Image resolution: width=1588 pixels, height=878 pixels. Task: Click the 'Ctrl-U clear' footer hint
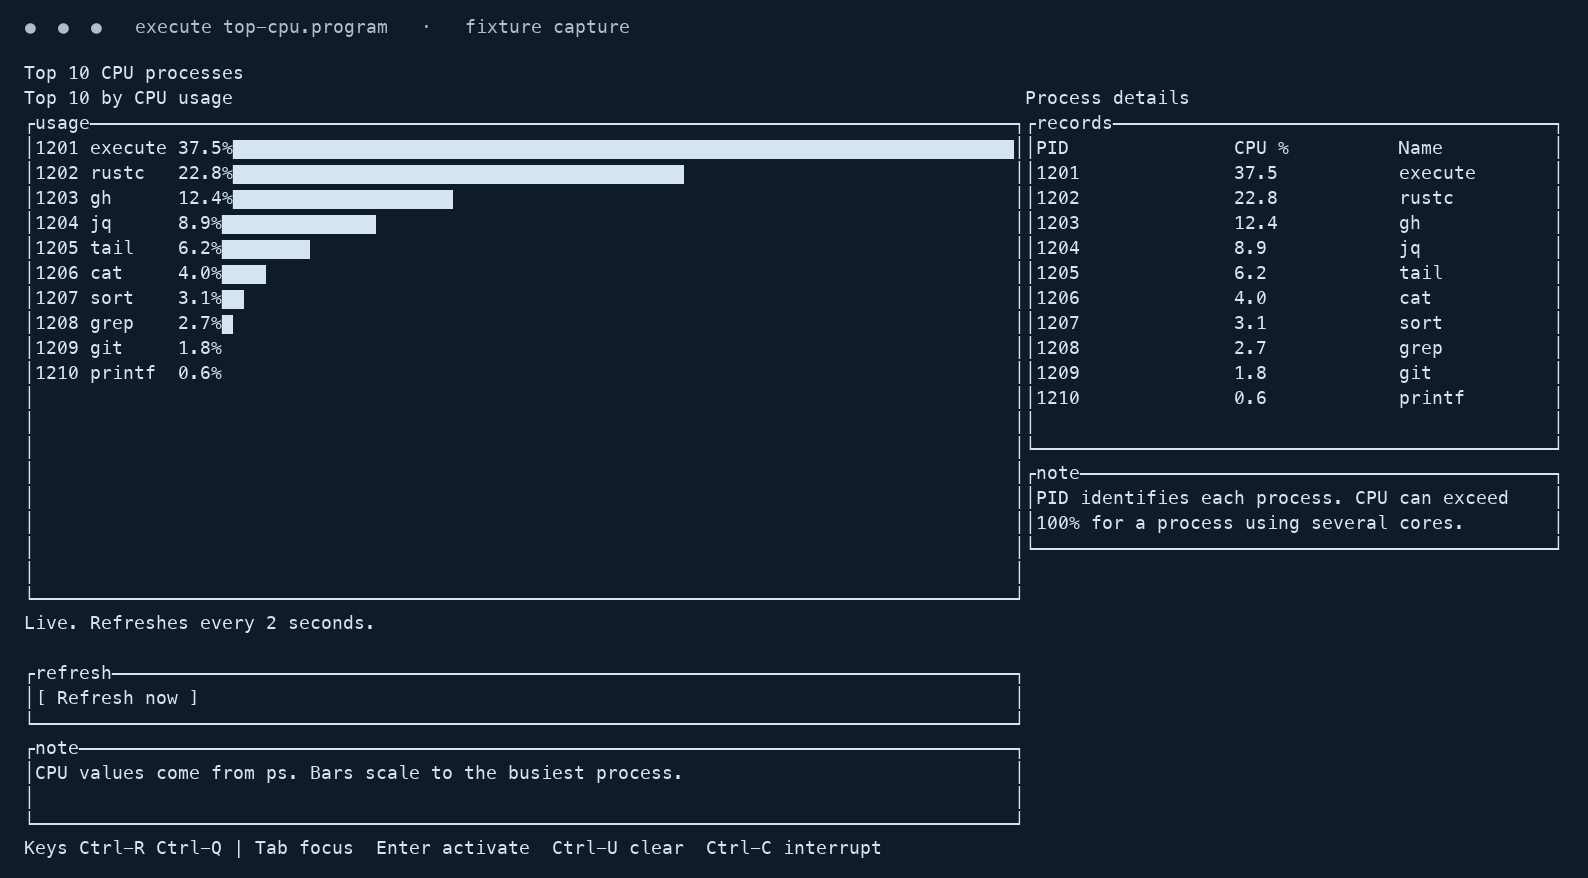pyautogui.click(x=618, y=848)
